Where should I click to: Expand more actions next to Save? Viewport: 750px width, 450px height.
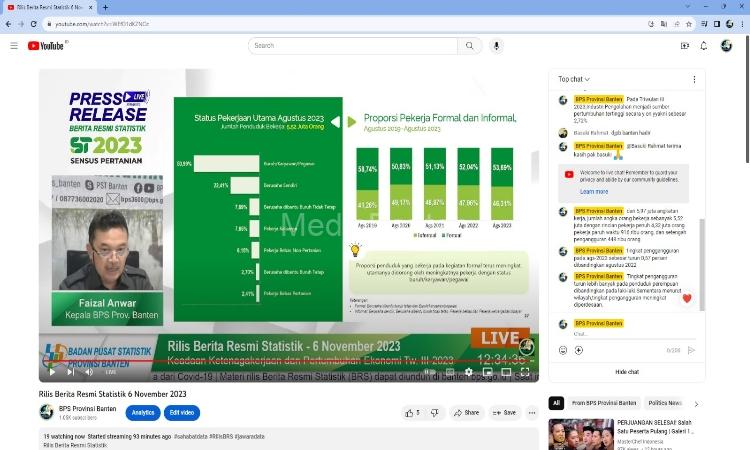coord(533,412)
